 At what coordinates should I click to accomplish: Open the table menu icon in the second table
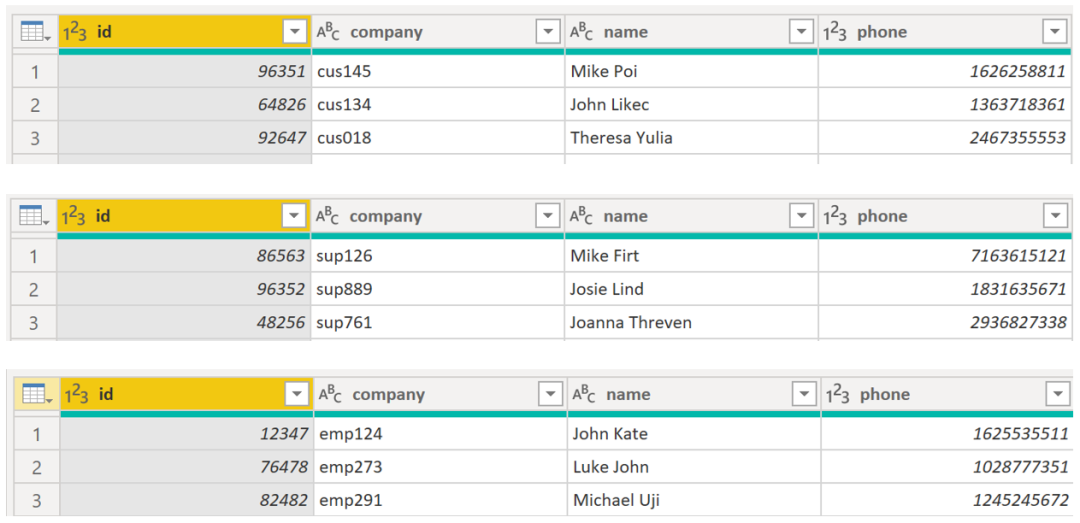coord(32,216)
